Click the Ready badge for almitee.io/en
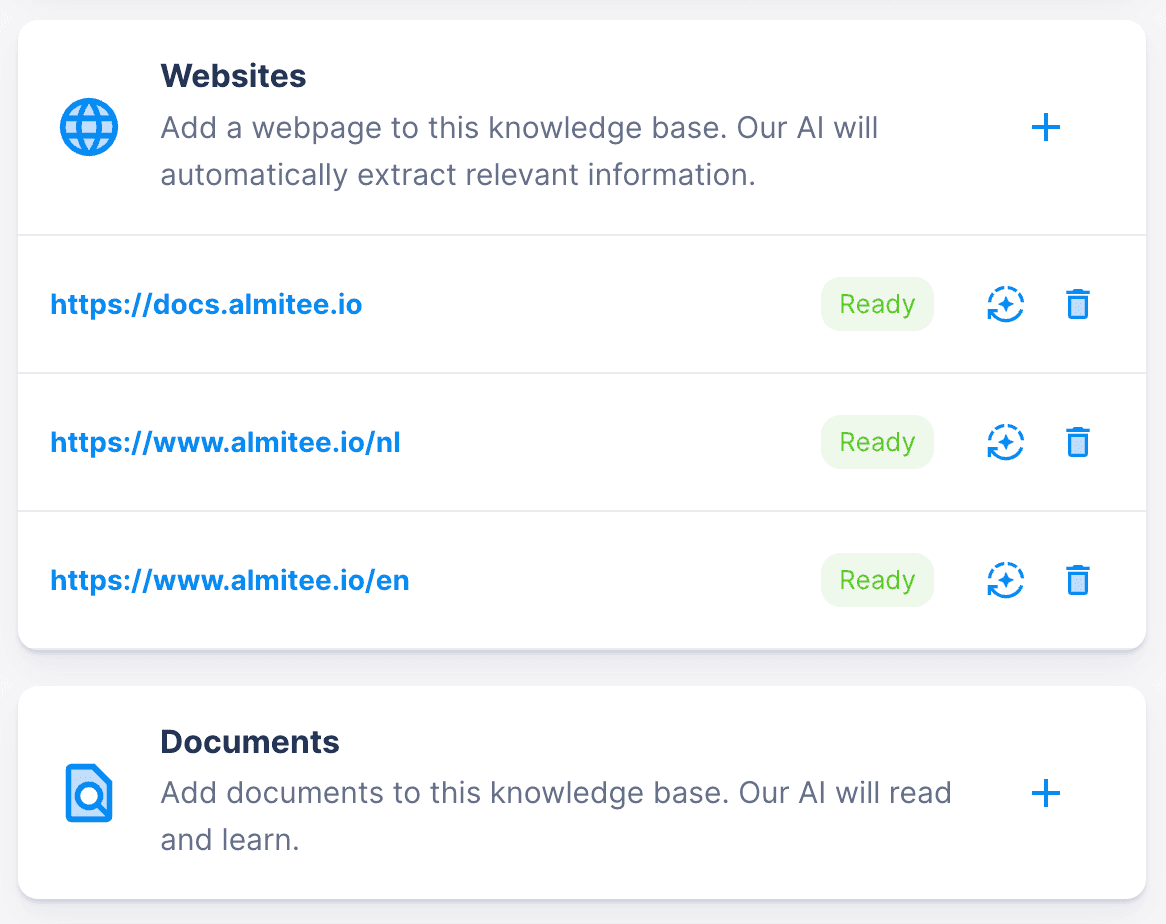This screenshot has height=924, width=1166. point(877,580)
